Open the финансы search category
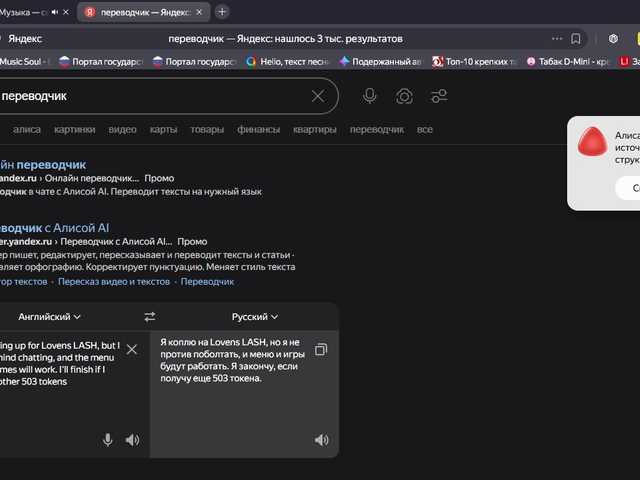This screenshot has height=480, width=640. pos(258,130)
